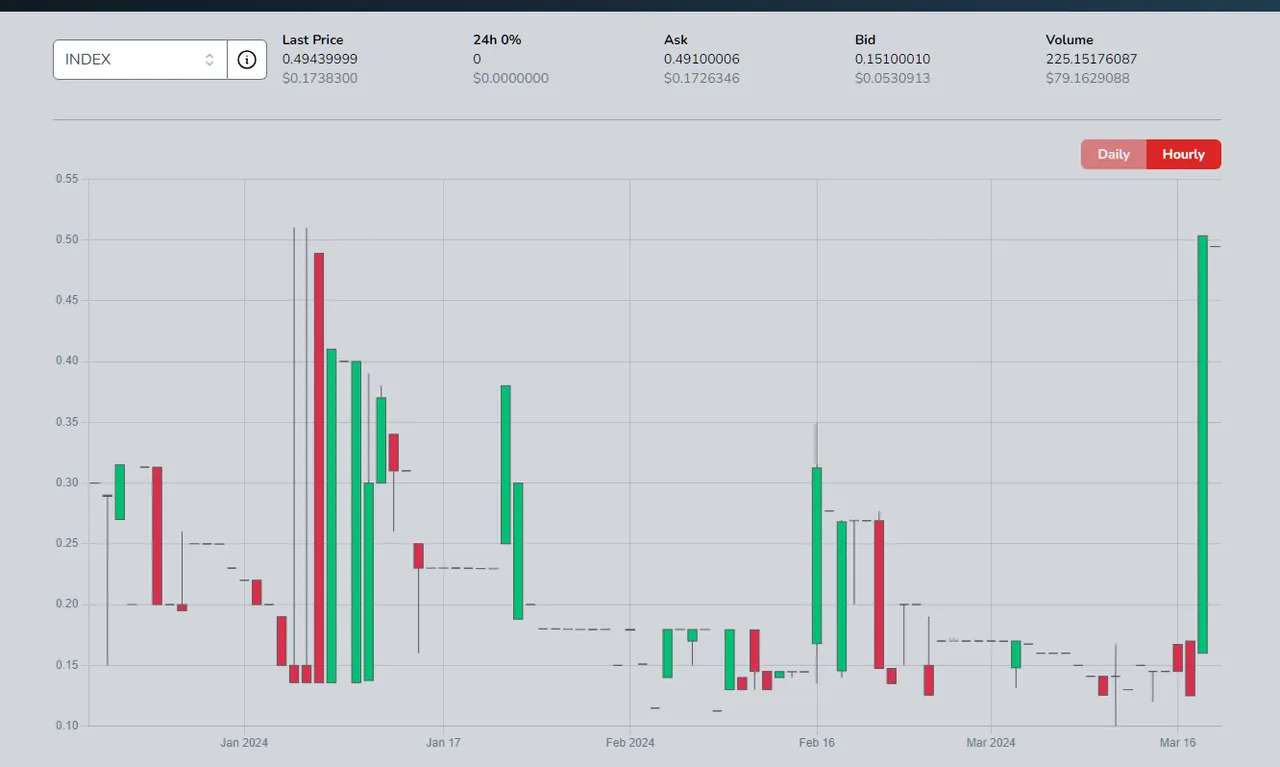This screenshot has width=1280, height=767.
Task: Click the tall green candle reaching 0.50
Action: pyautogui.click(x=1203, y=445)
